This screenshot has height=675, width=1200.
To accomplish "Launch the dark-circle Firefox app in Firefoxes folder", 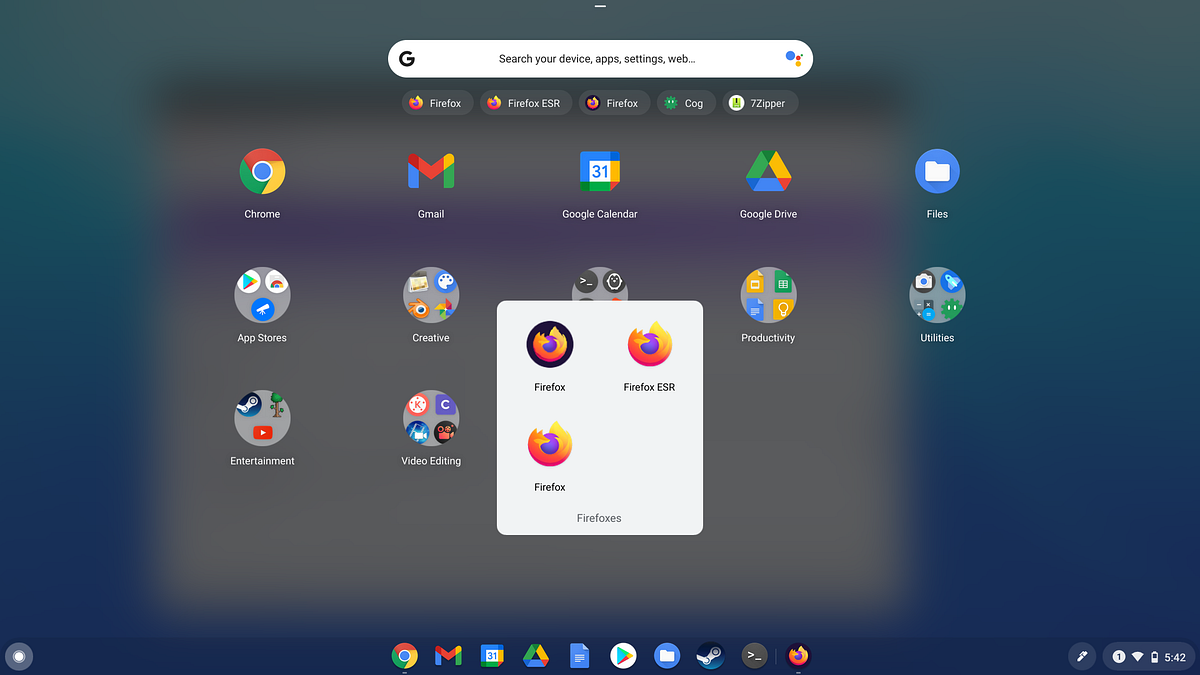I will coord(550,345).
